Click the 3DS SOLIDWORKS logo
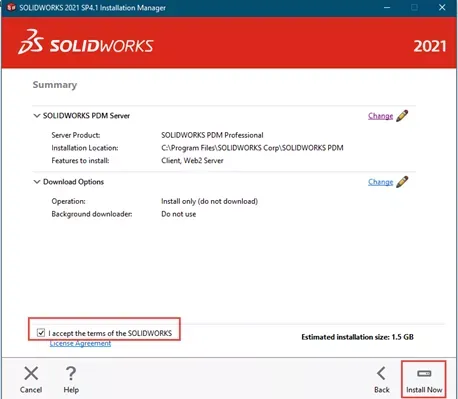 [86, 42]
